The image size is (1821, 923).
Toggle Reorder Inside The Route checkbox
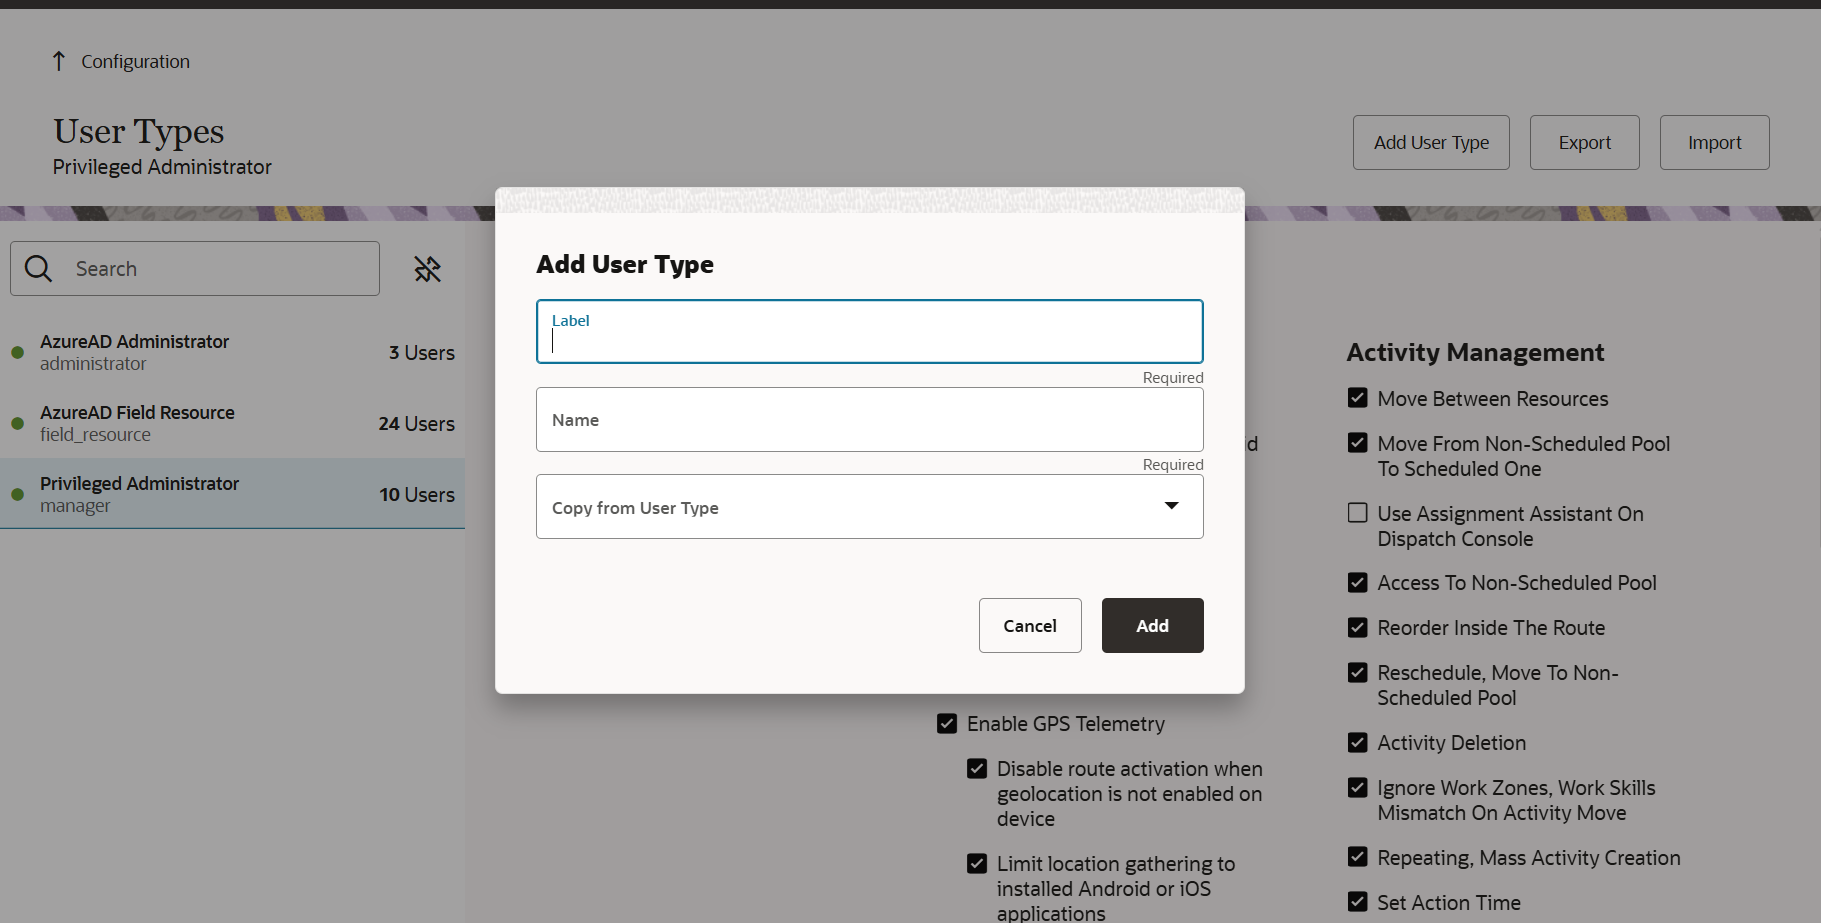click(1357, 627)
